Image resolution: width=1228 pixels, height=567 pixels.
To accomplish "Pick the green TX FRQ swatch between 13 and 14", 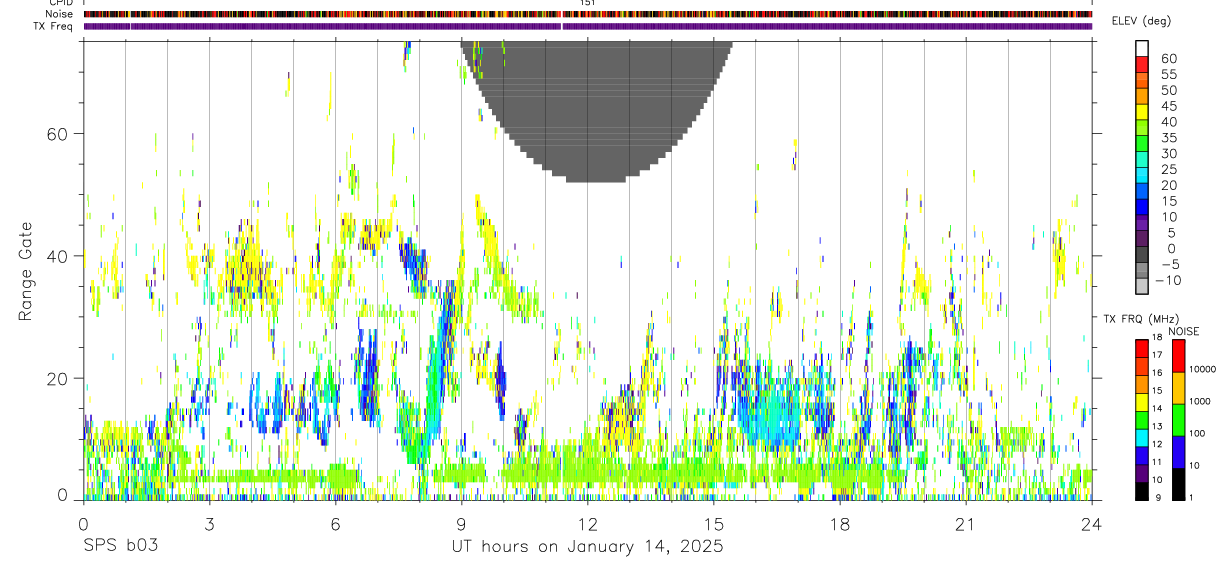I will (x=1141, y=418).
